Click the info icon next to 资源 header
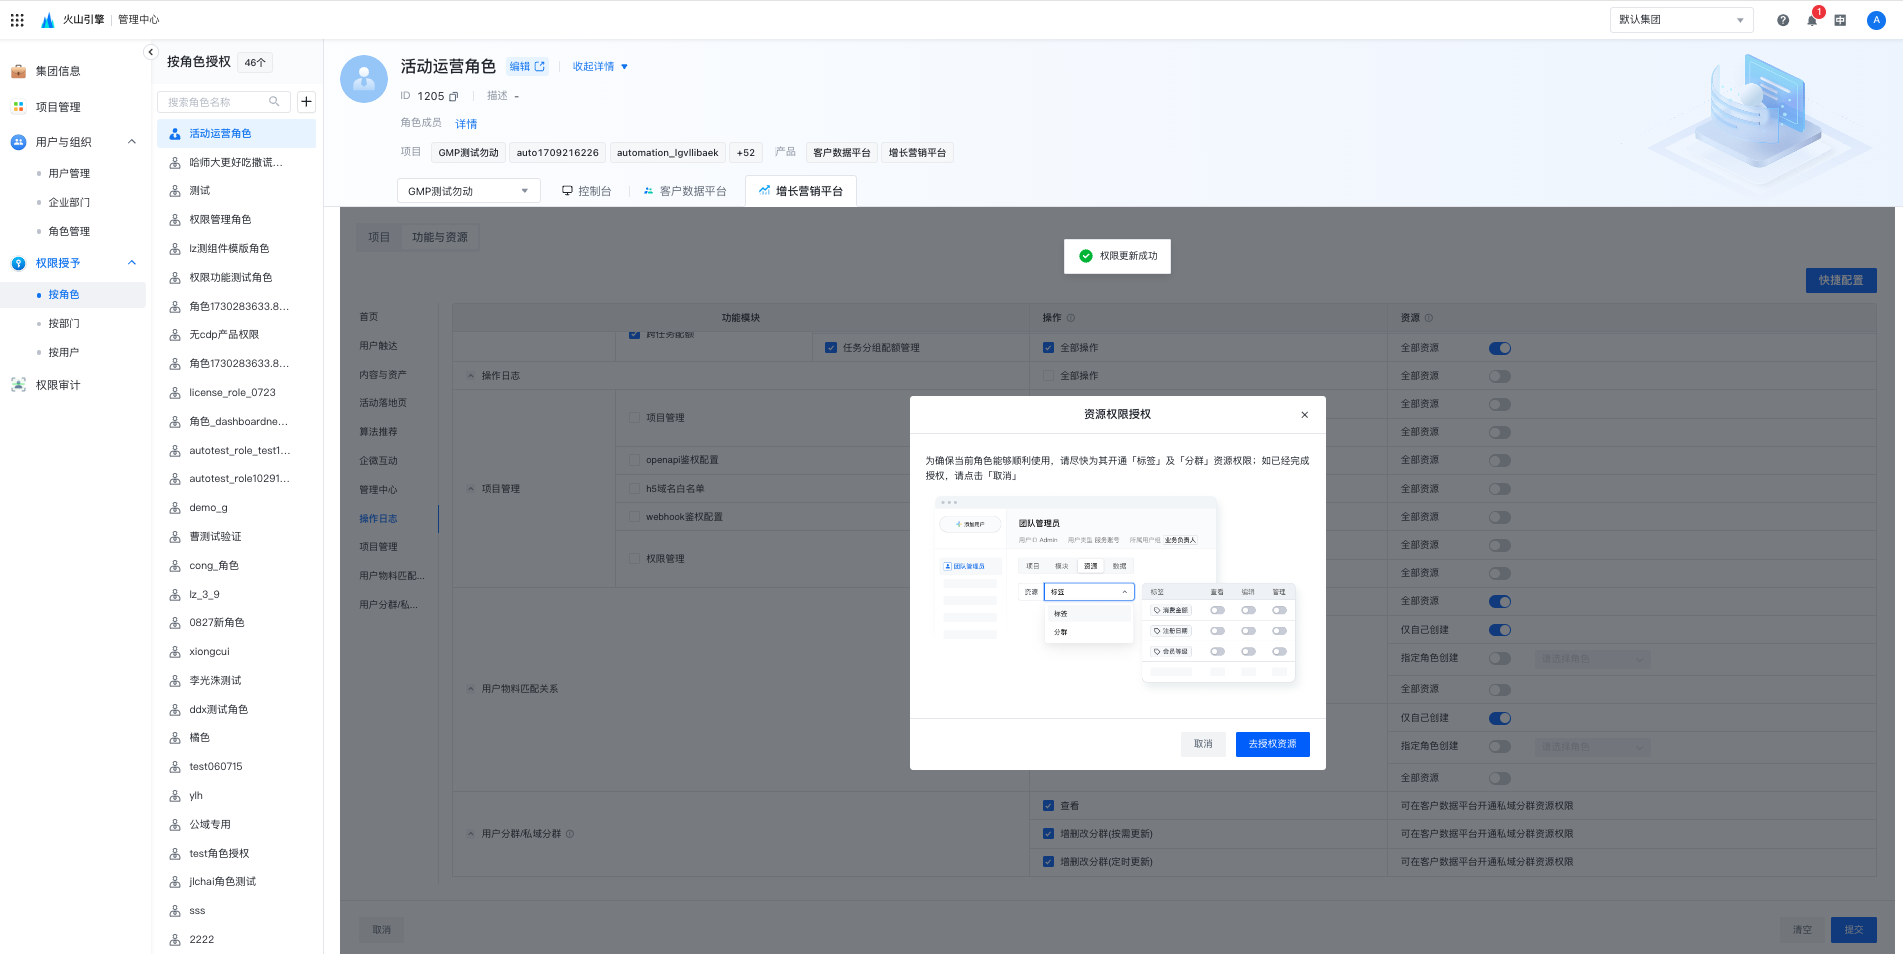This screenshot has height=954, width=1903. pyautogui.click(x=1429, y=318)
